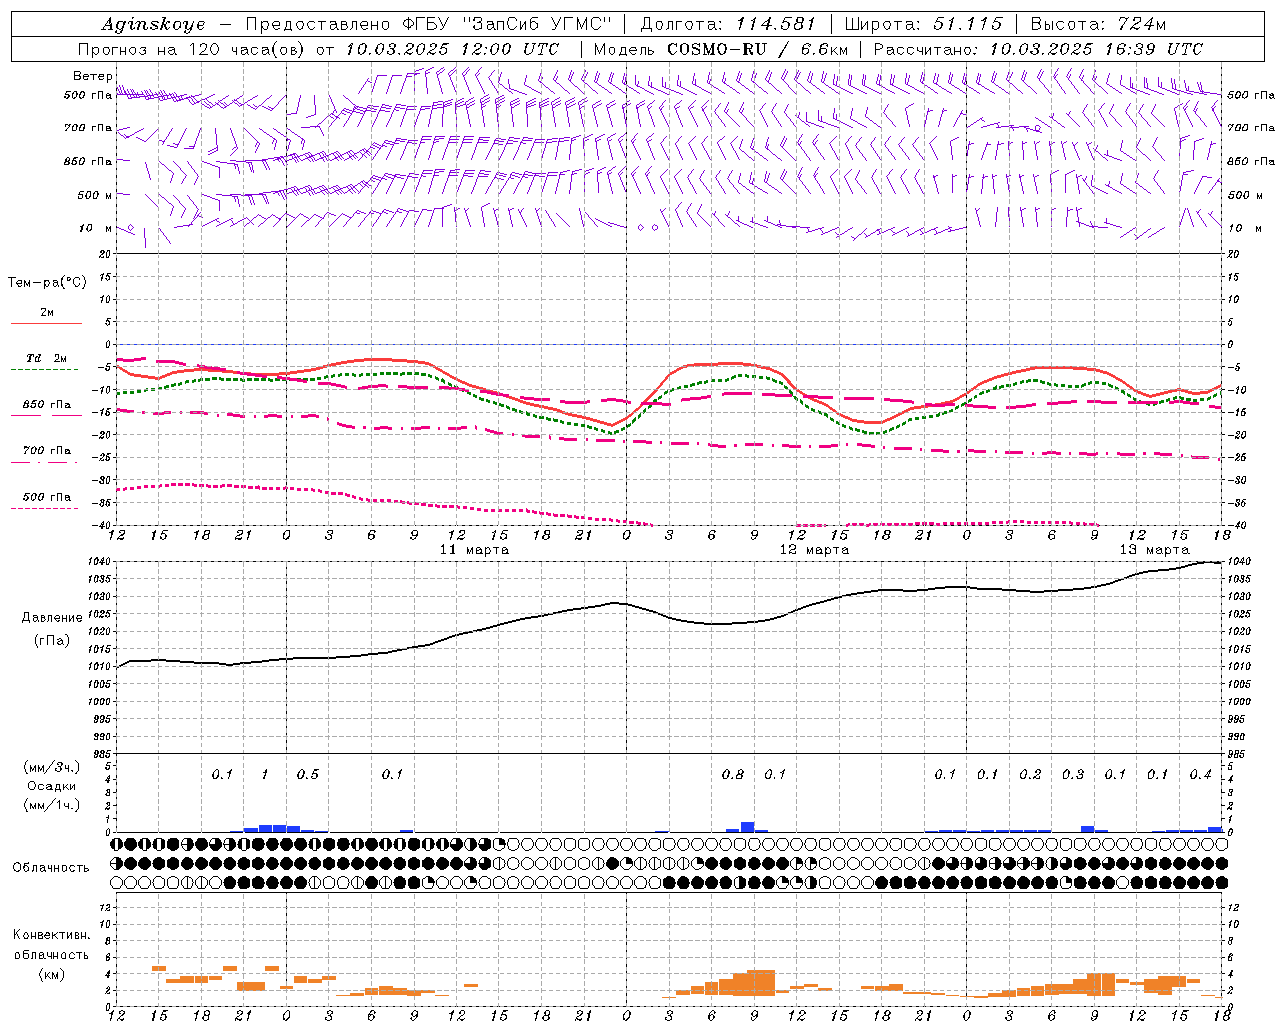
Task: Click the 11 марта date label
Action: (x=474, y=550)
